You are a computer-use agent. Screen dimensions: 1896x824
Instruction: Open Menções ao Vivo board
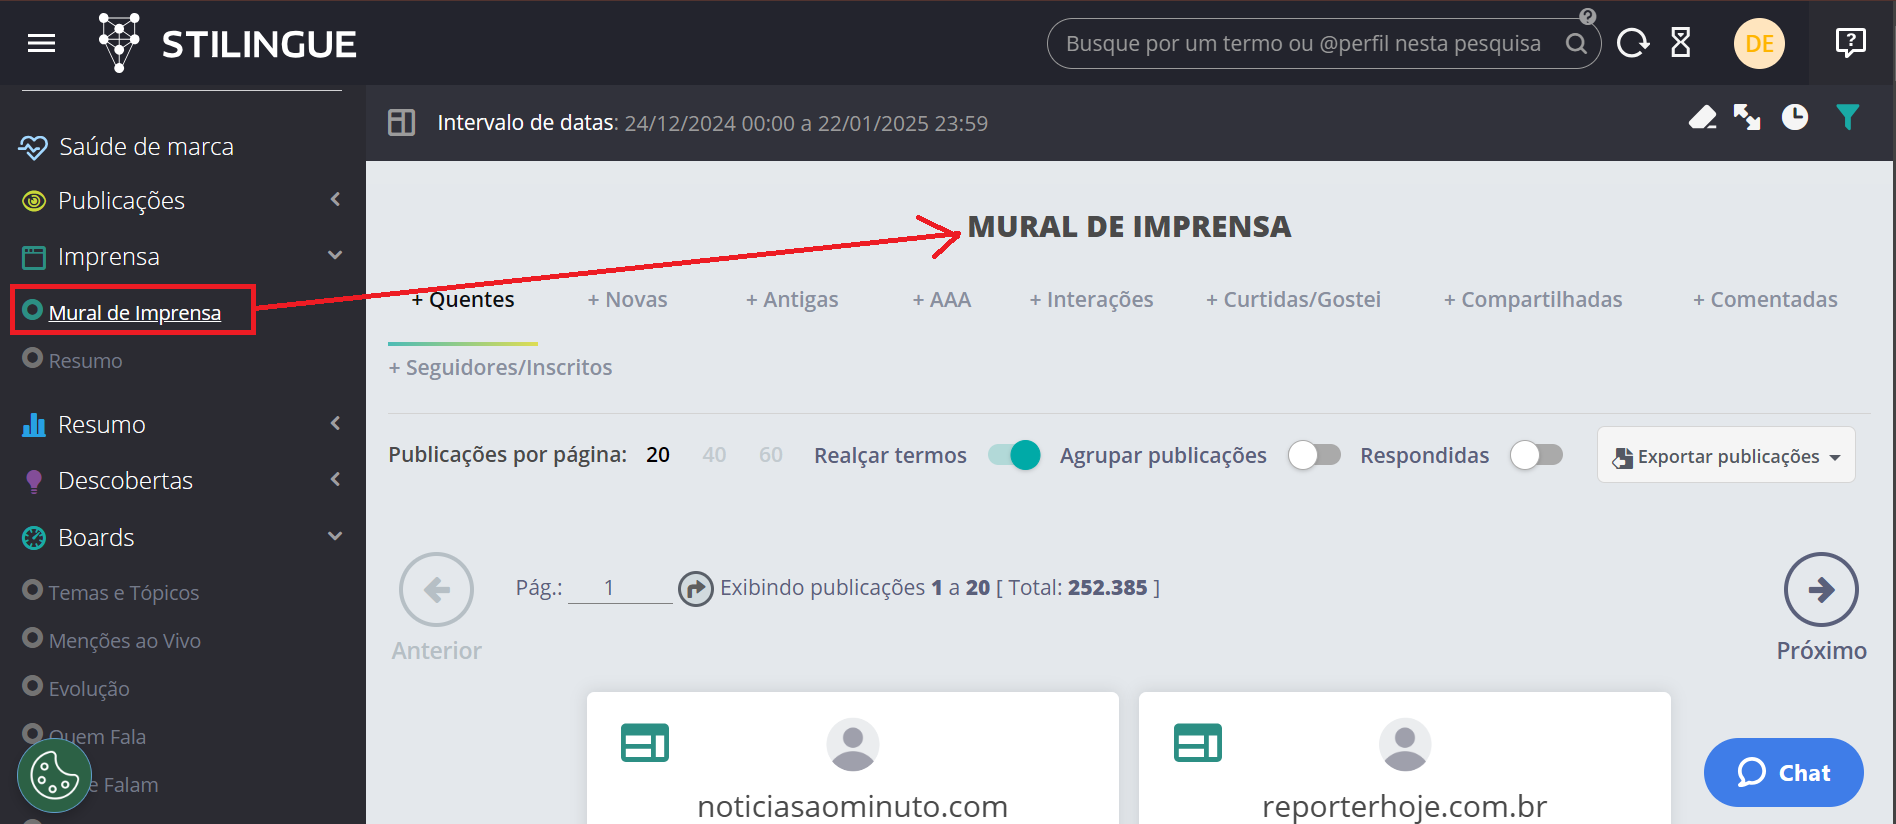tap(125, 641)
